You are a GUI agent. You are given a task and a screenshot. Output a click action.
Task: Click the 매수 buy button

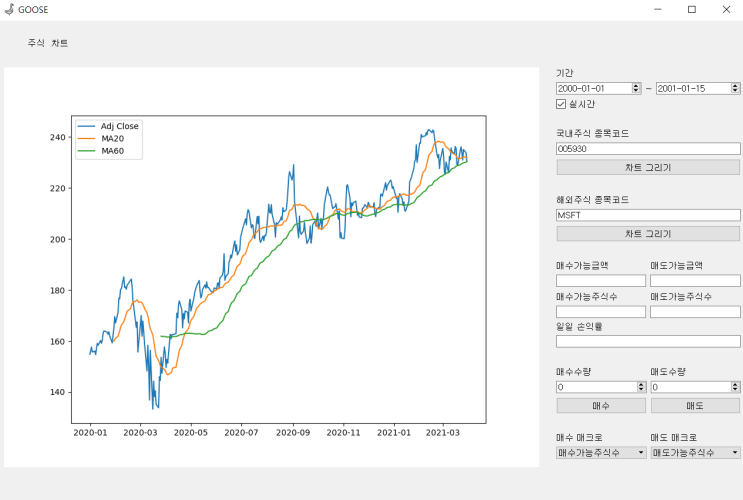[x=601, y=406]
